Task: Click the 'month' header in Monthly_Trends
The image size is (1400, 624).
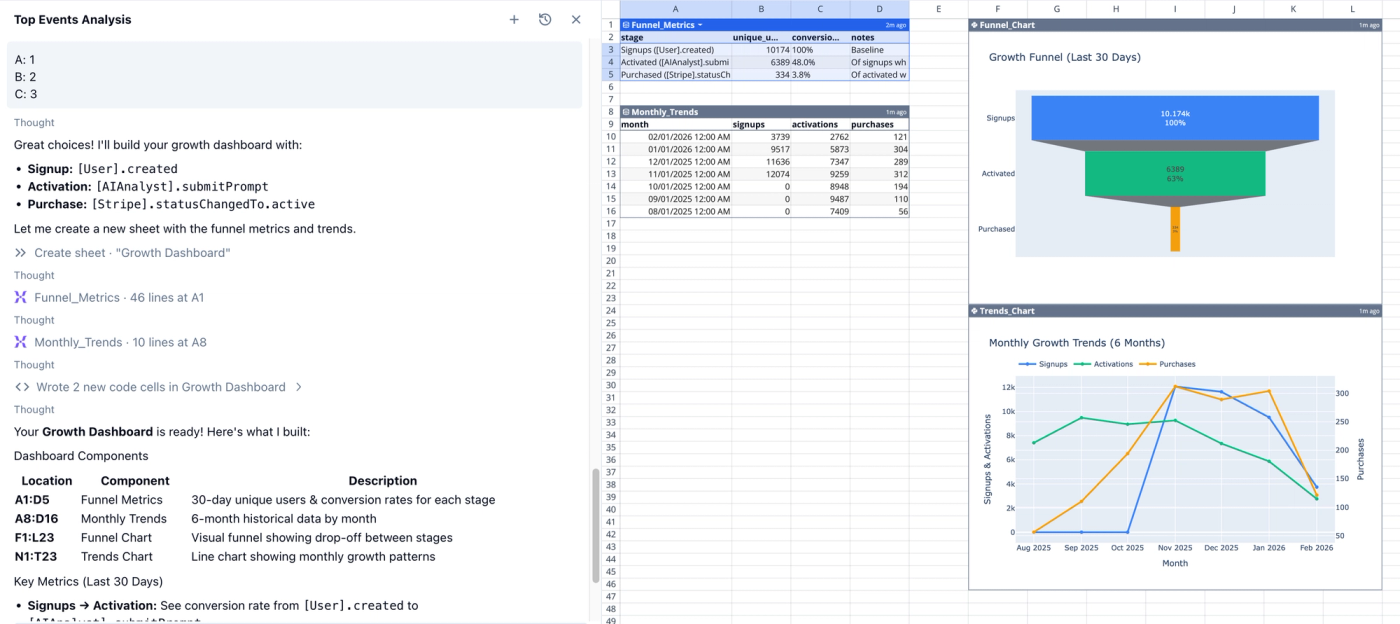Action: point(675,125)
